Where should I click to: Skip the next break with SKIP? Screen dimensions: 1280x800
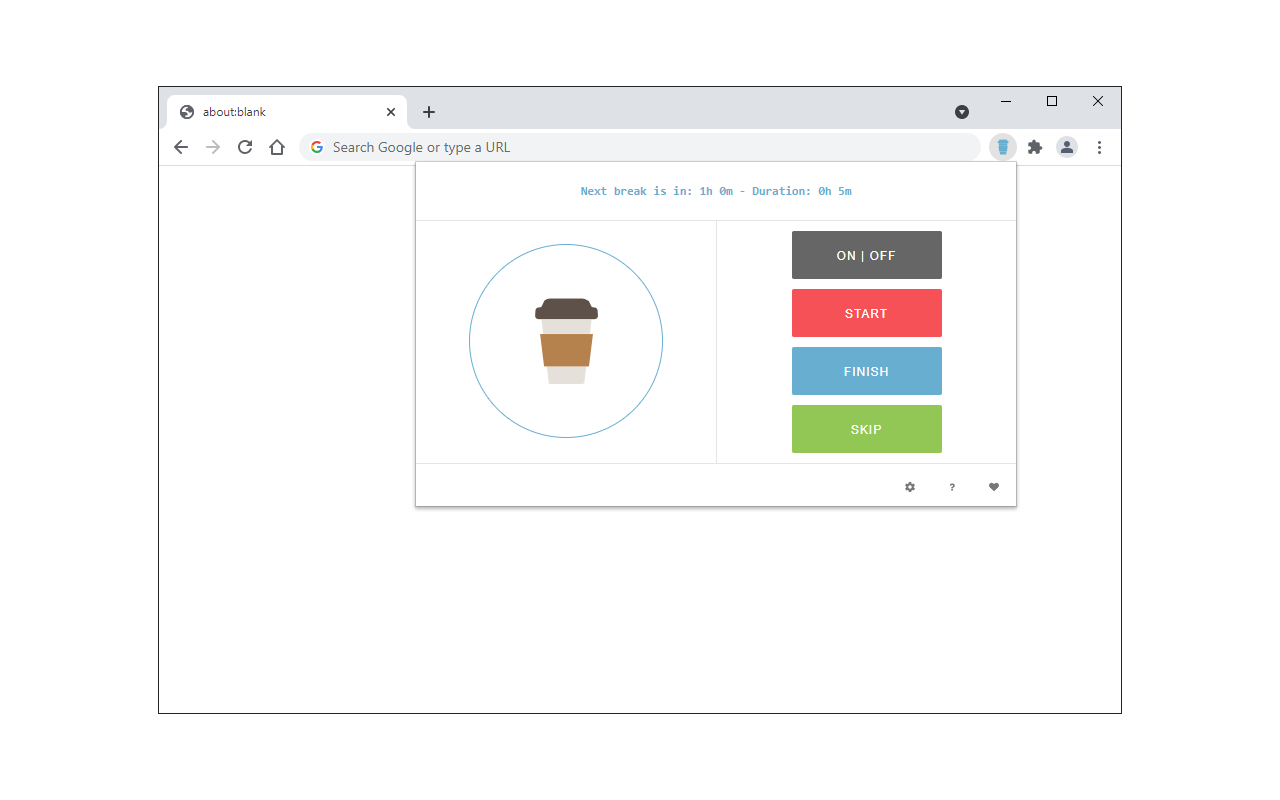tap(866, 429)
